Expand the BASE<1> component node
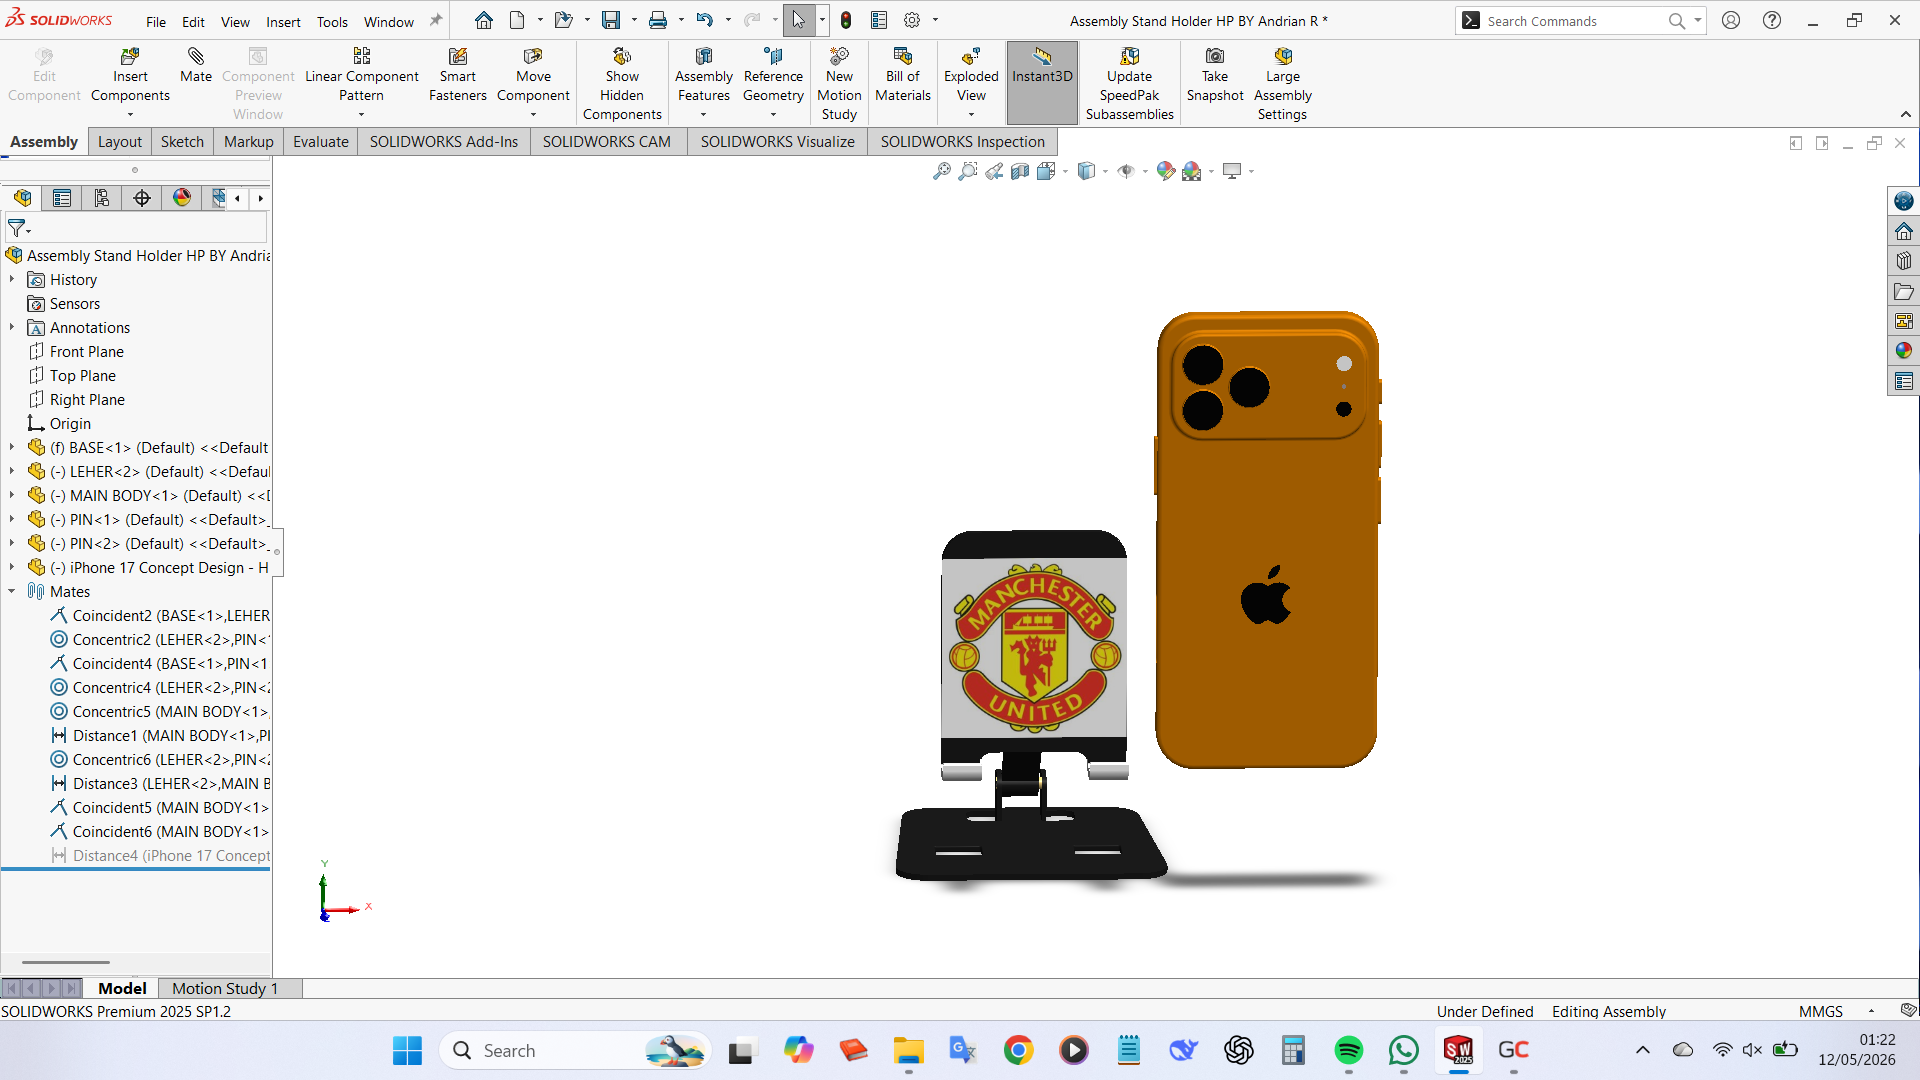The height and width of the screenshot is (1080, 1920). point(12,448)
